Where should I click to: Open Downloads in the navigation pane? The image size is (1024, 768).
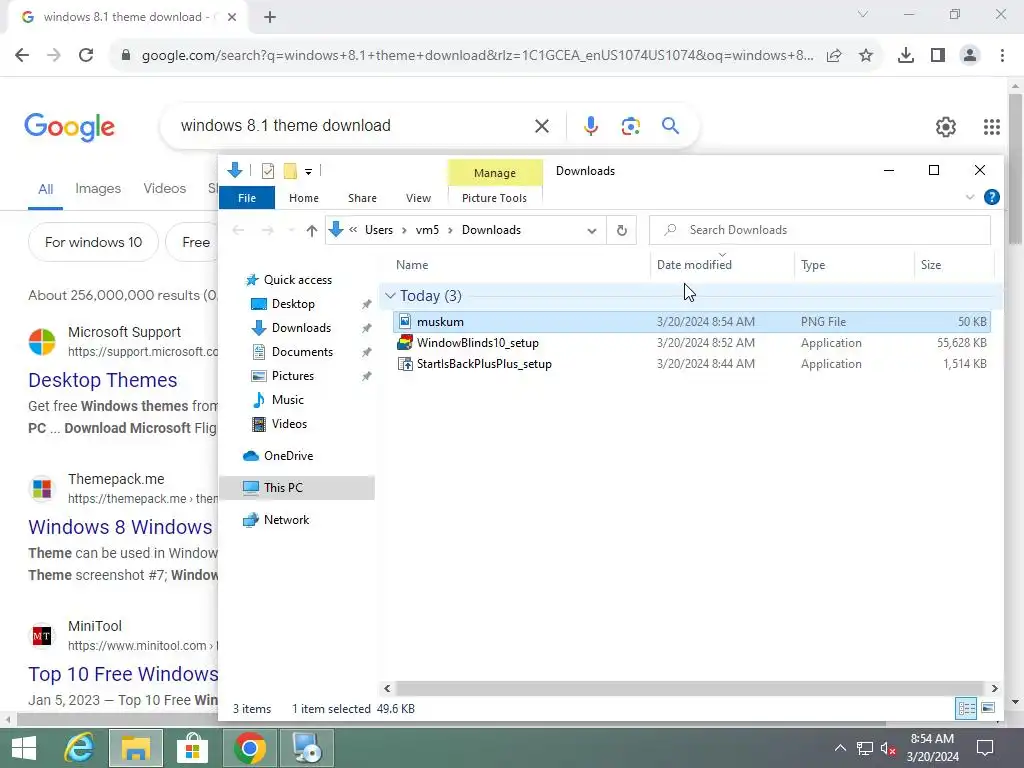301,328
